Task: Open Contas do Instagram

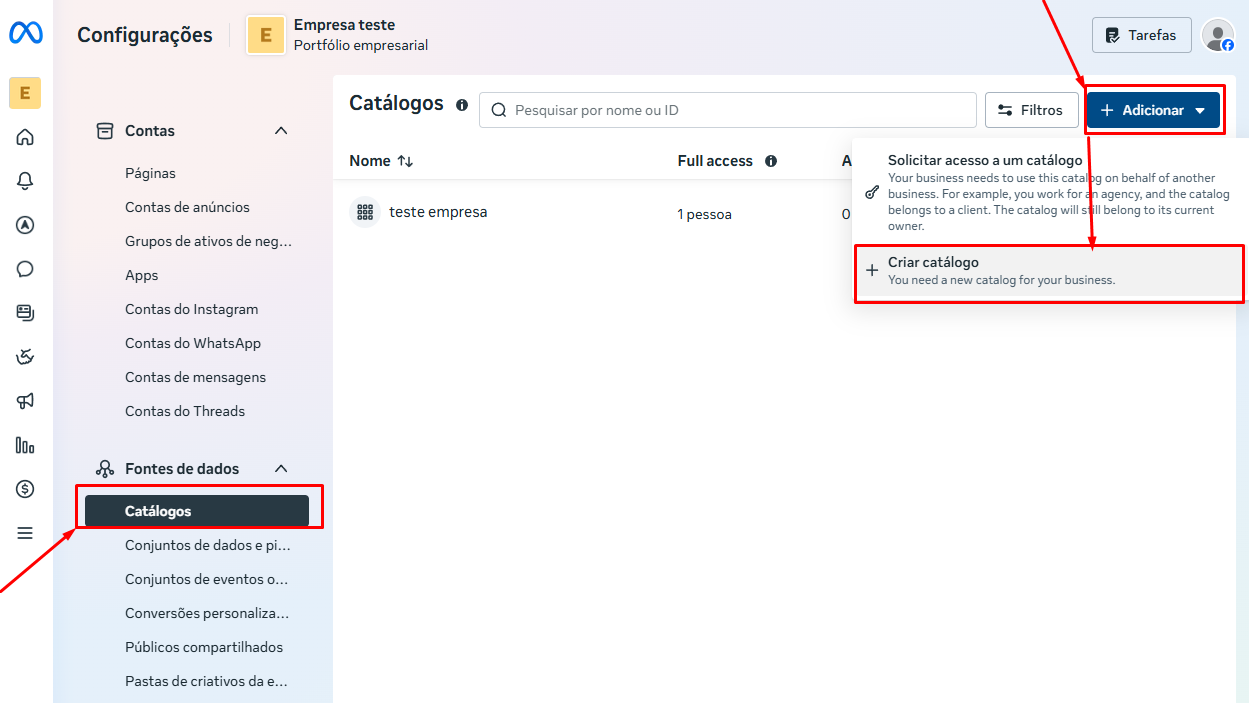Action: click(192, 309)
